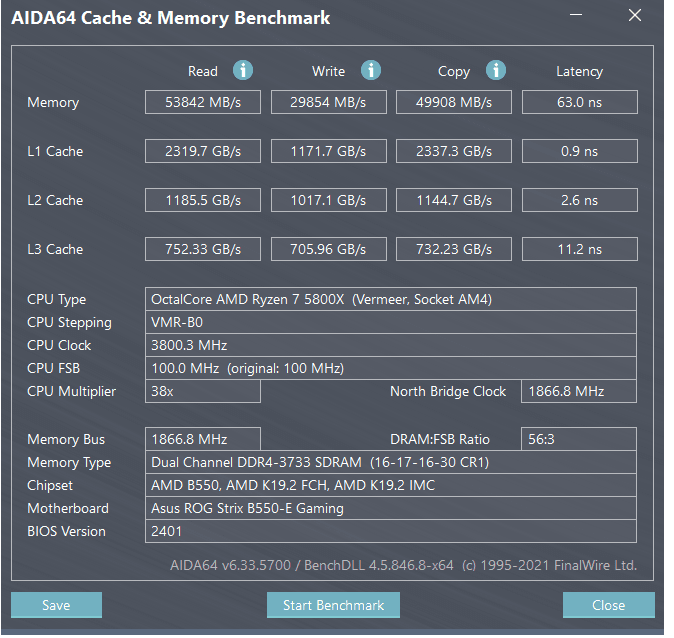Image resolution: width=674 pixels, height=638 pixels.
Task: Click the Read column header
Action: (x=203, y=71)
